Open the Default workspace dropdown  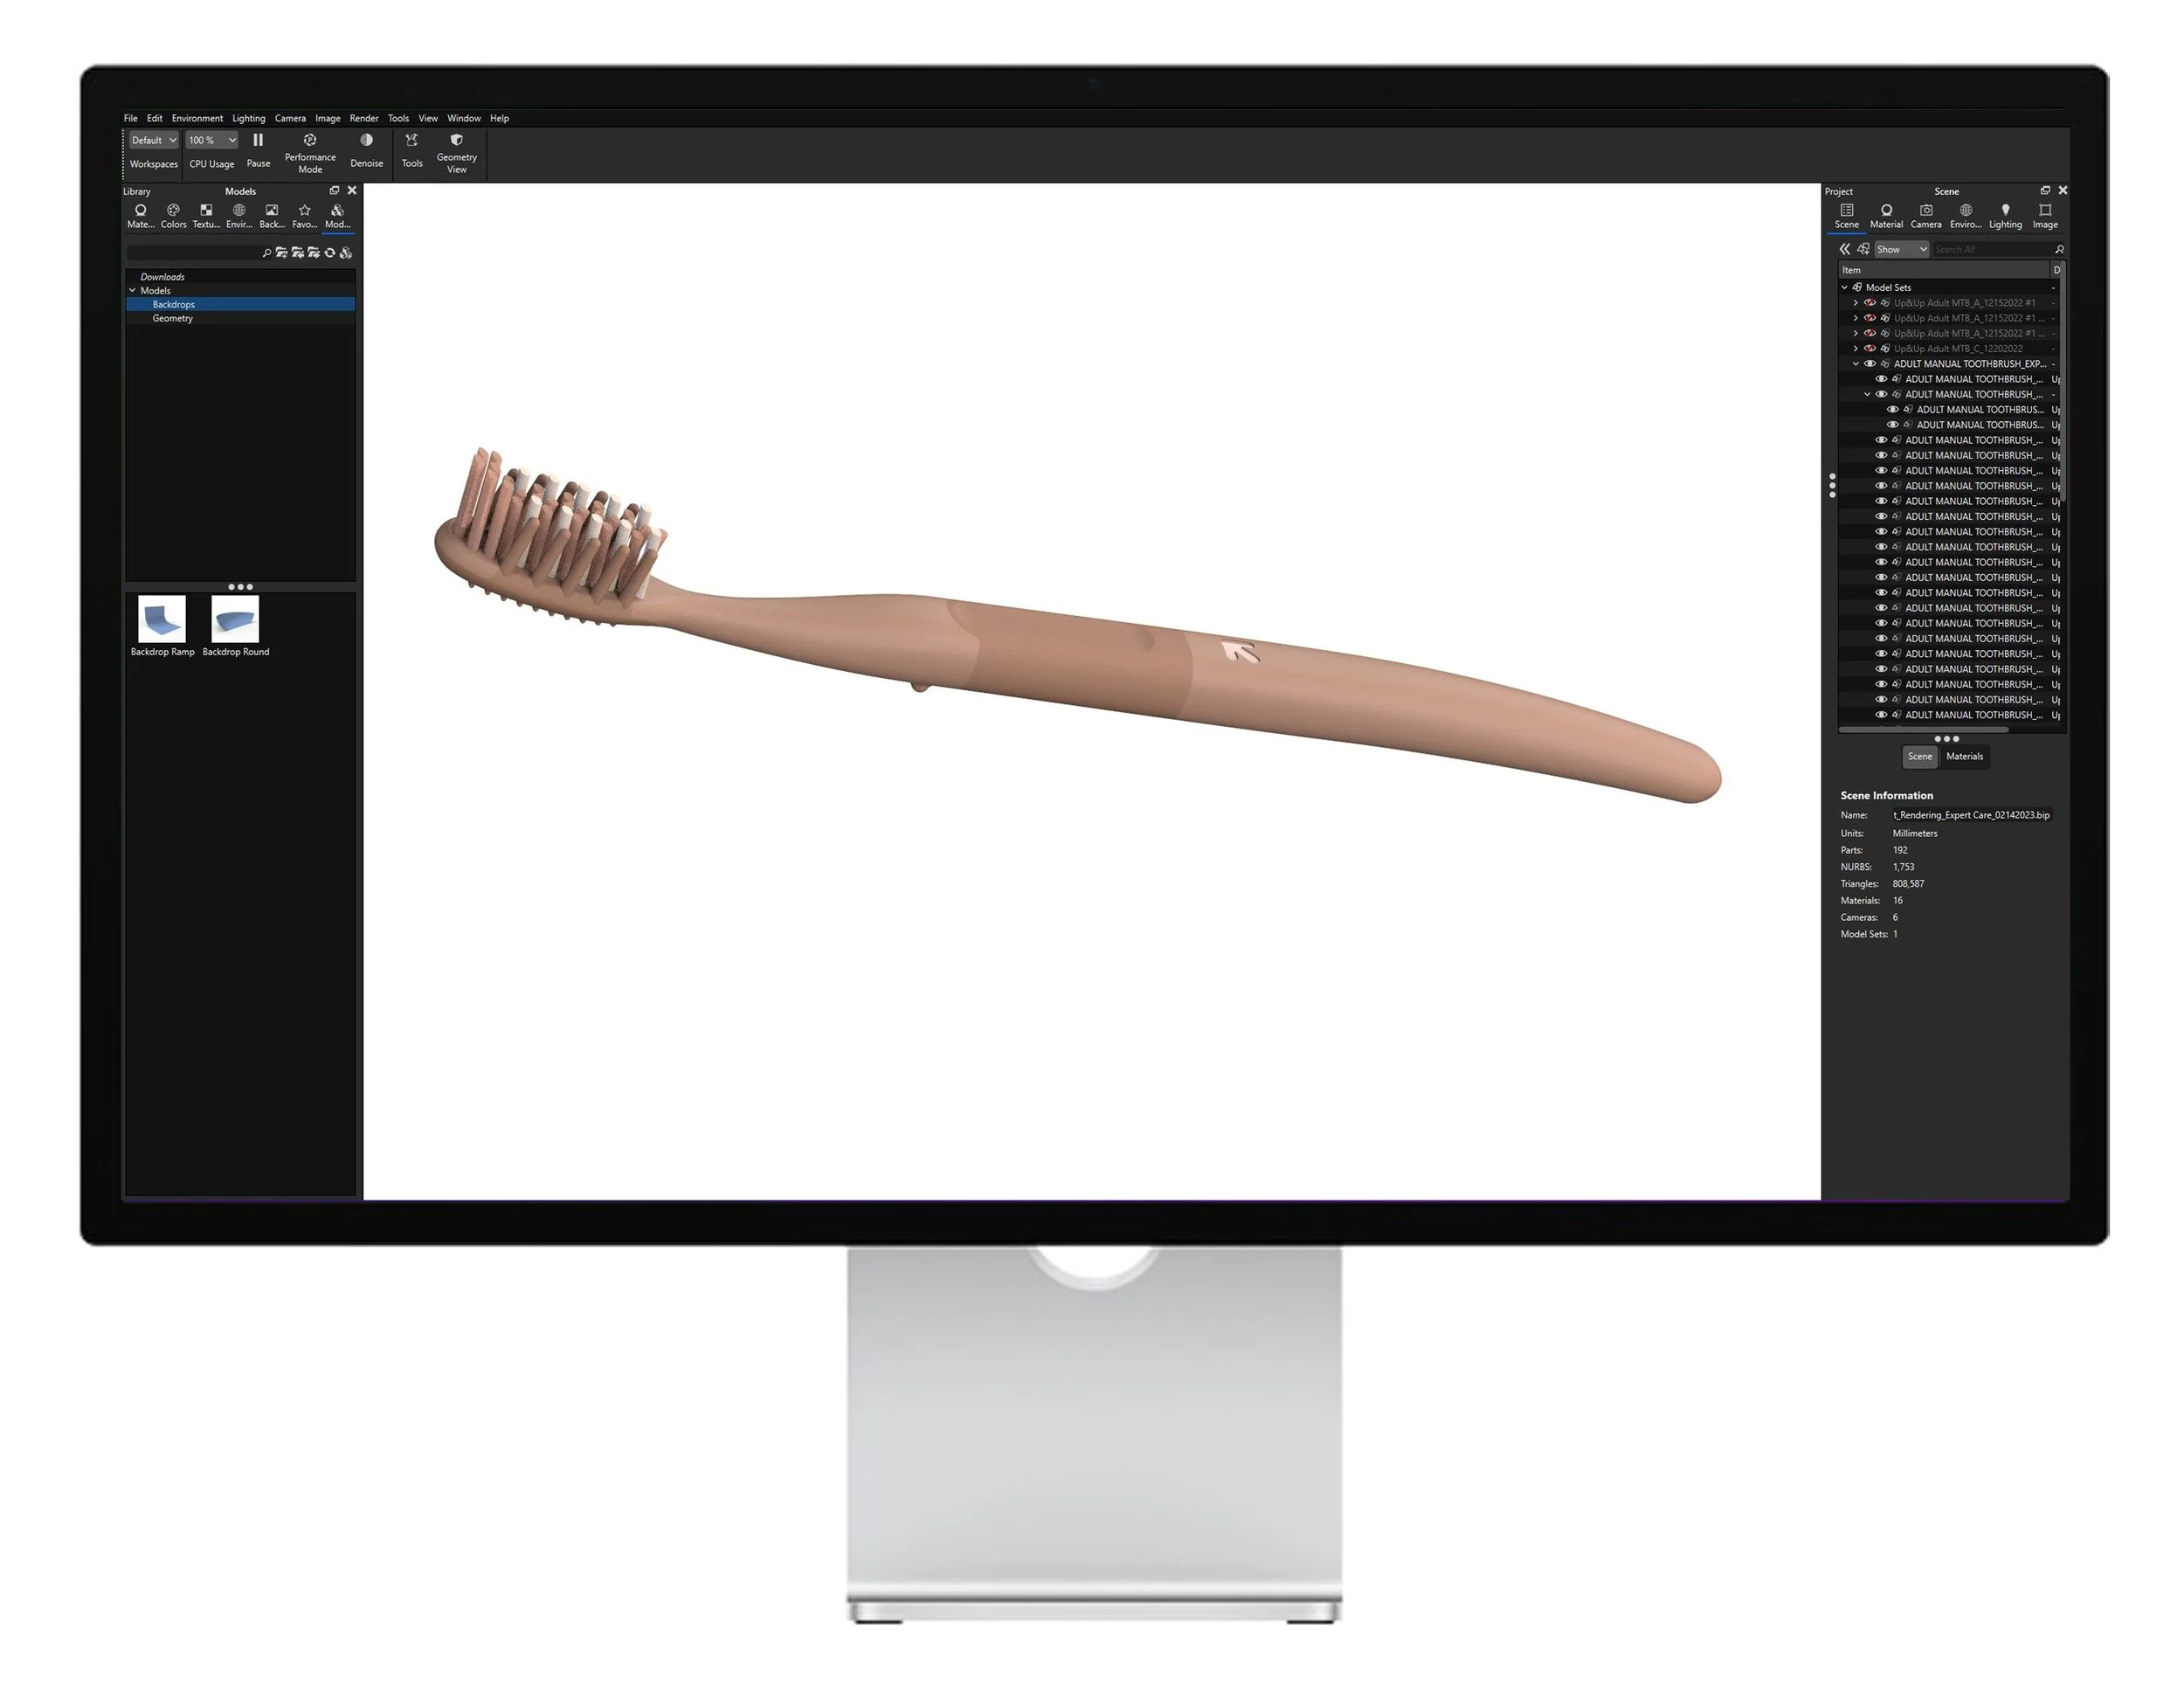(152, 140)
